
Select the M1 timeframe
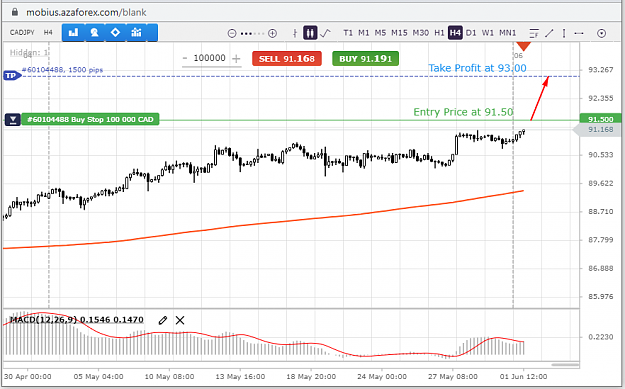364,33
